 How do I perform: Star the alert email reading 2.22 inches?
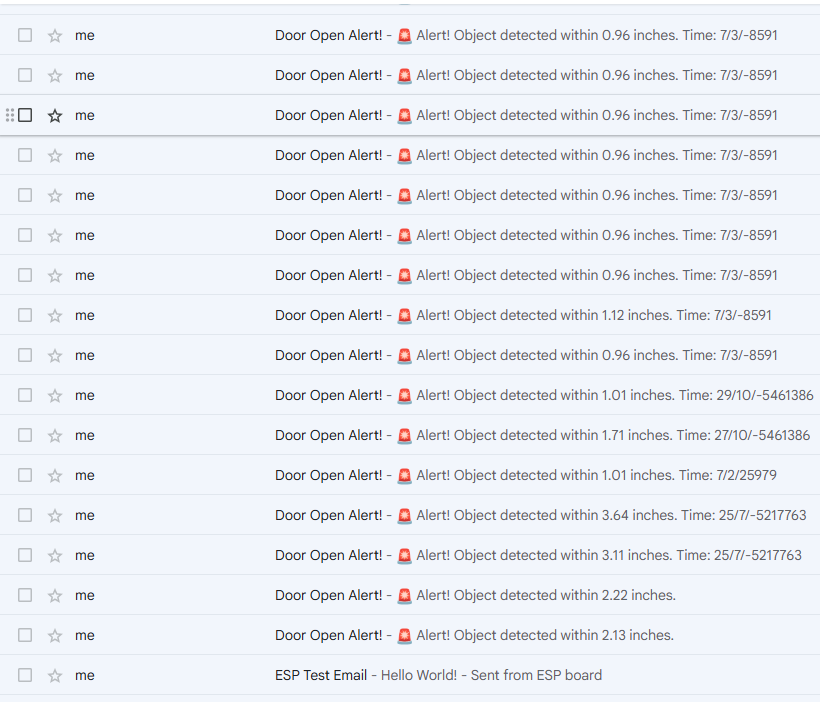pos(55,595)
